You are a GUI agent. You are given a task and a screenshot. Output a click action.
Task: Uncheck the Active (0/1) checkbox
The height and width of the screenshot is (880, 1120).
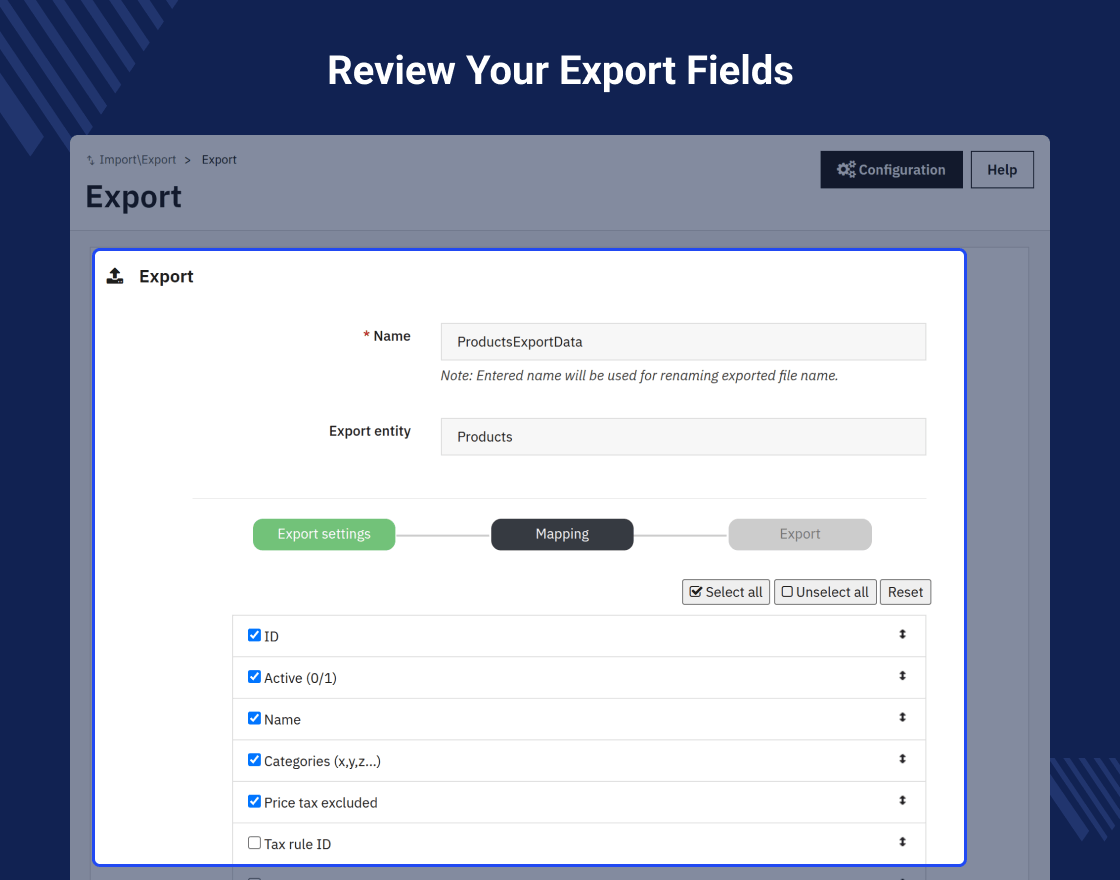(254, 676)
